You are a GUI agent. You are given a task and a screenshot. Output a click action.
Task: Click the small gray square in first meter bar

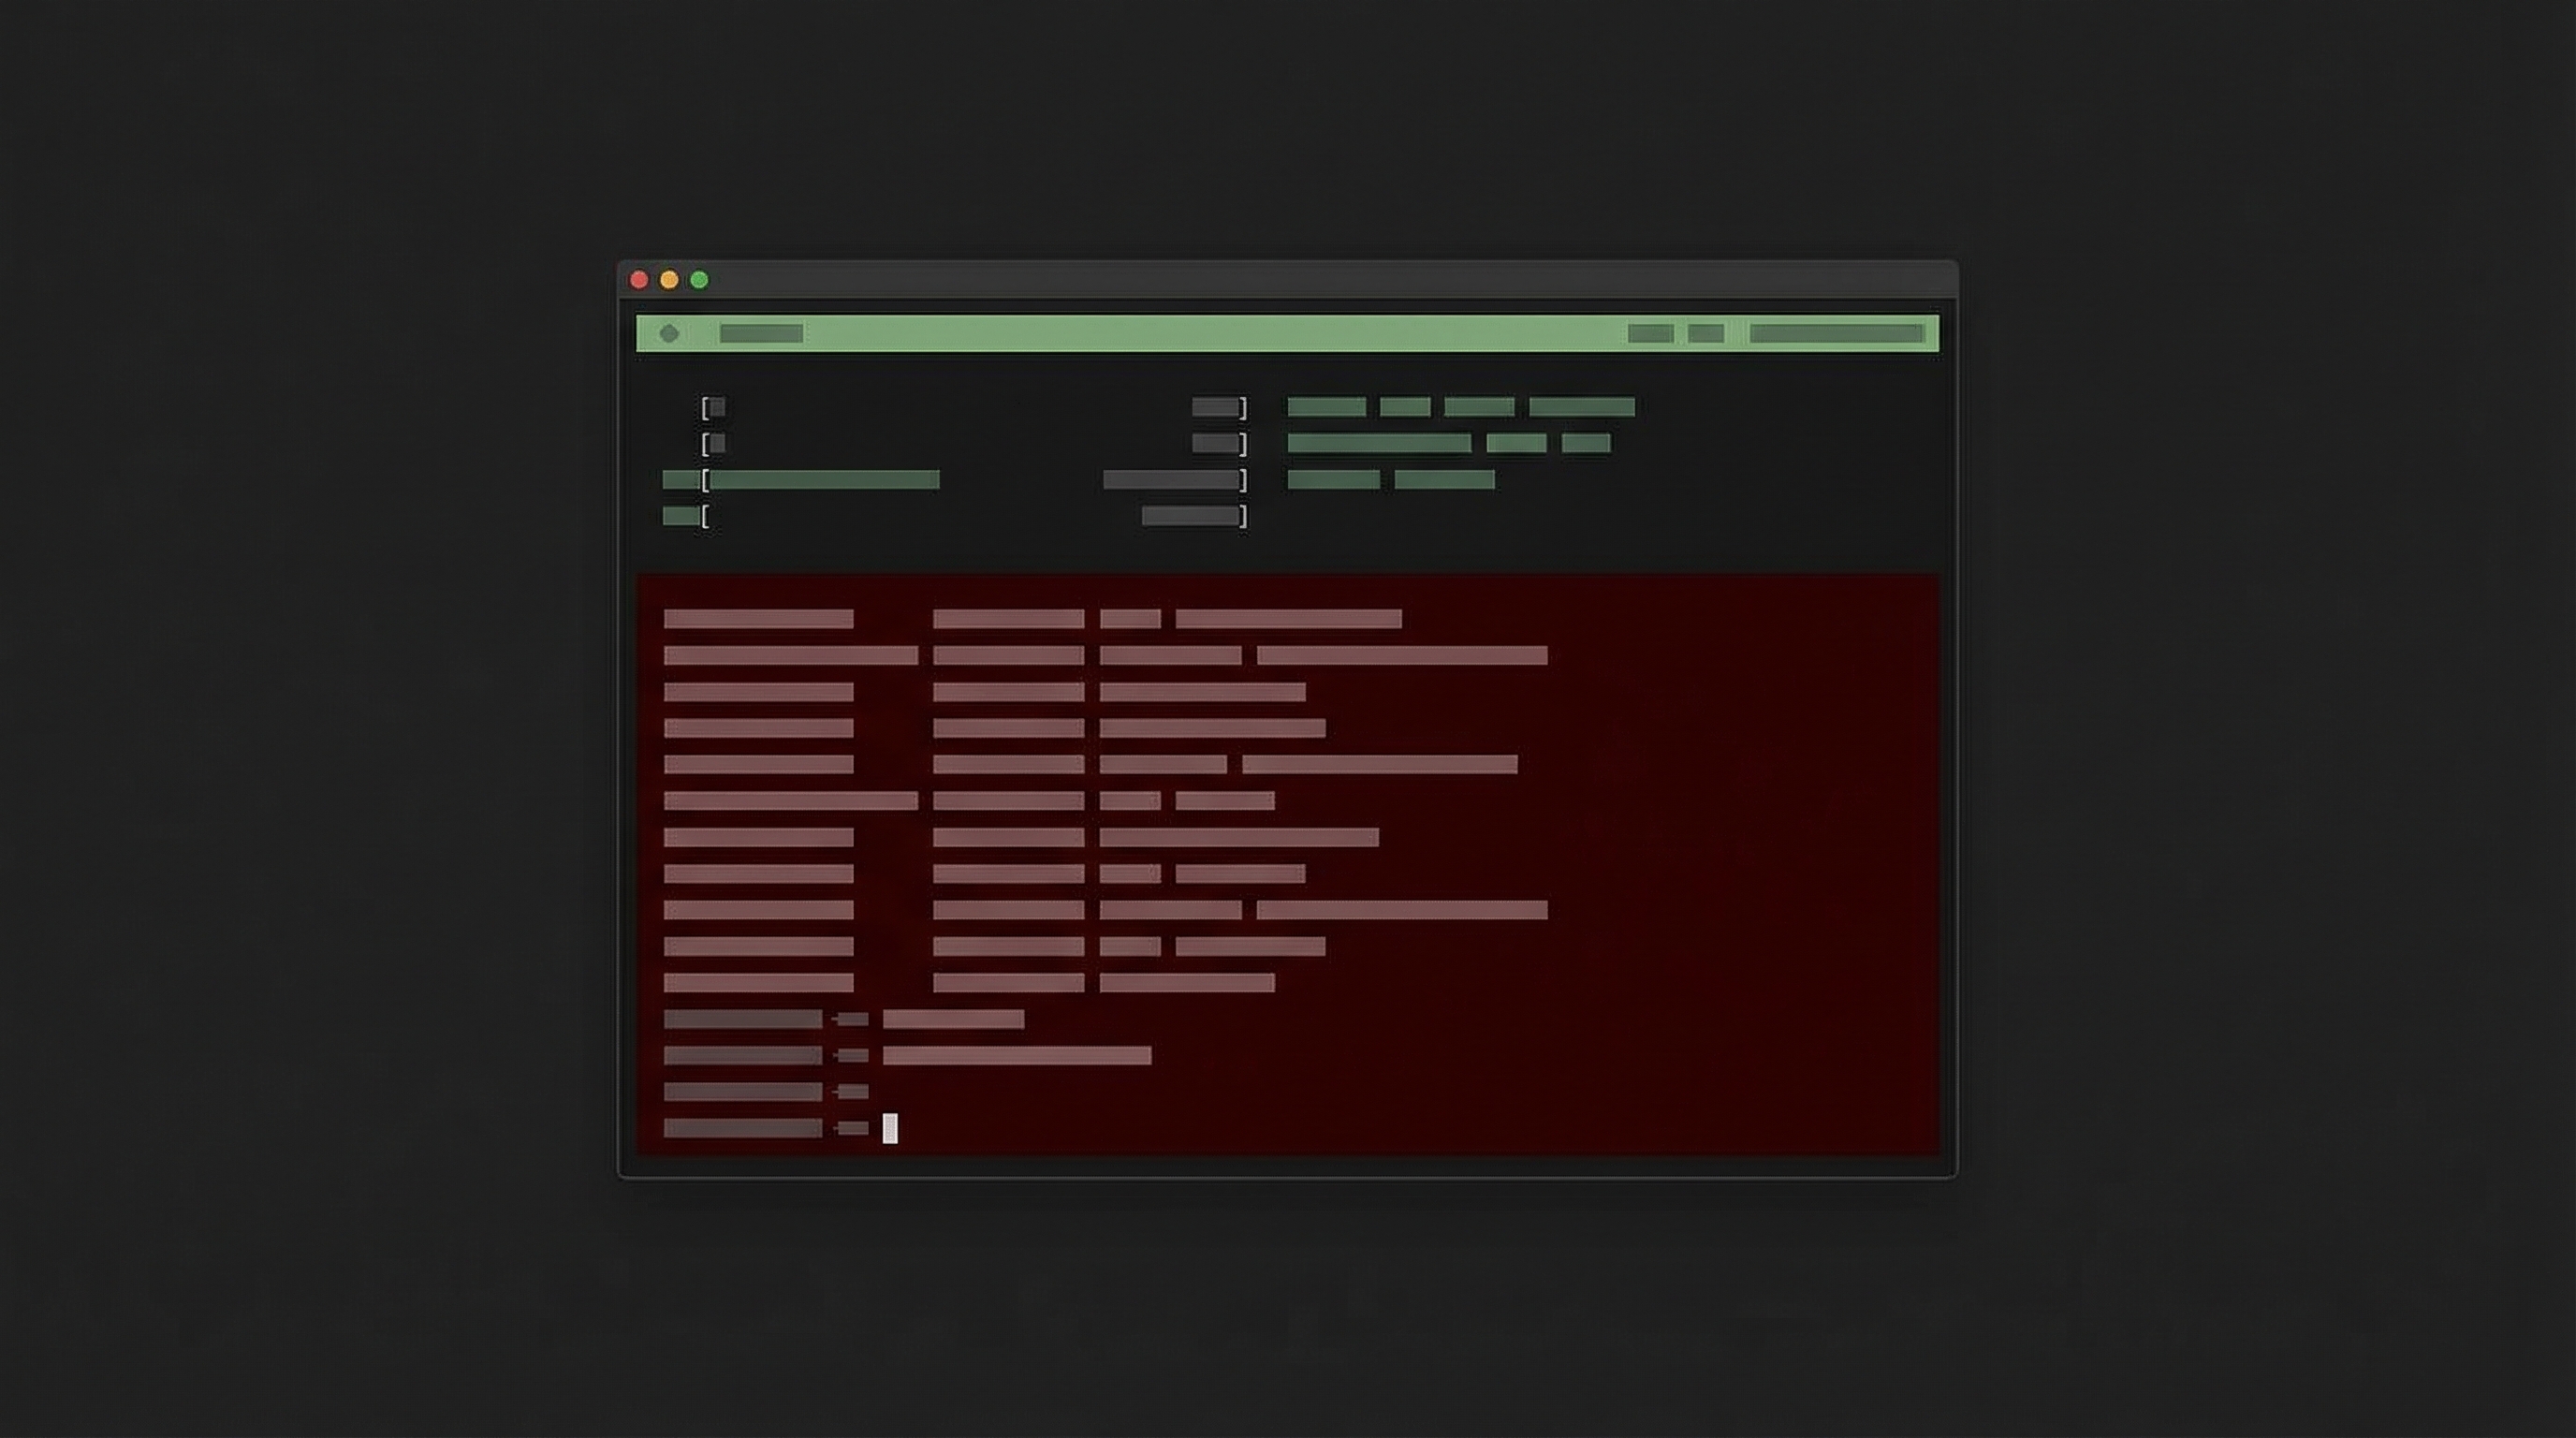click(x=717, y=407)
